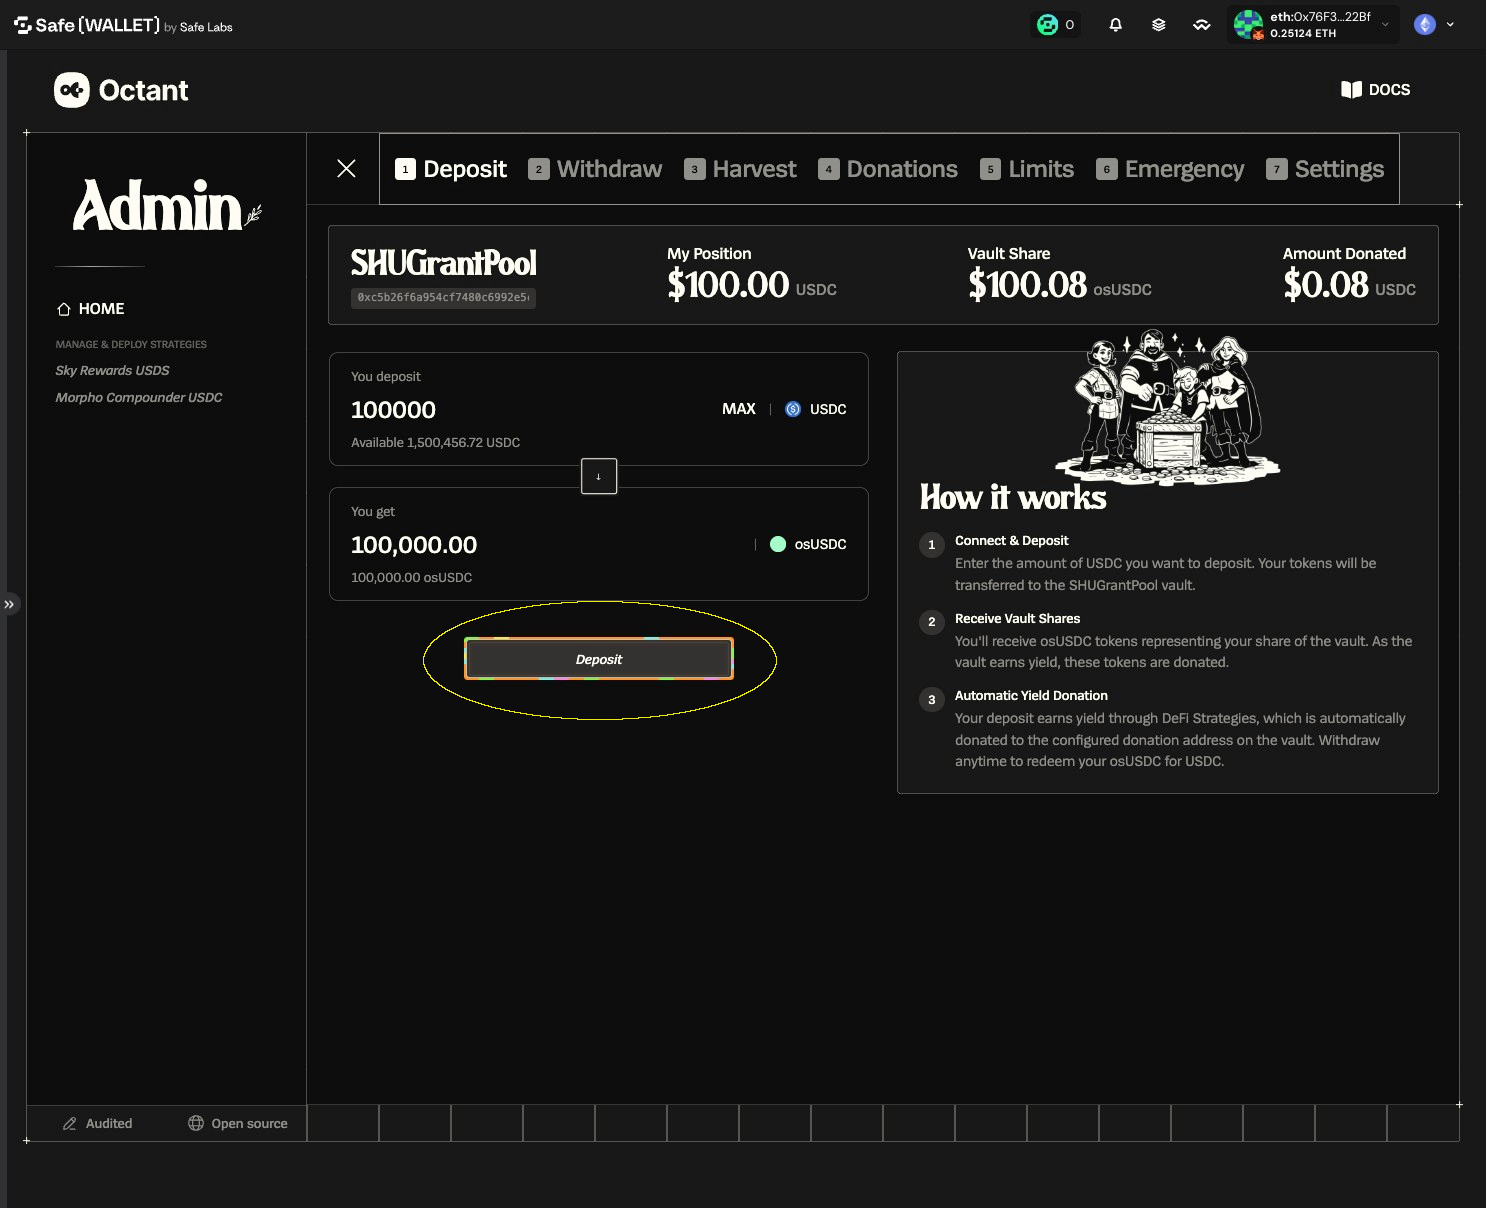Switch to the Withdraw tab
1486x1208 pixels.
pyautogui.click(x=595, y=169)
